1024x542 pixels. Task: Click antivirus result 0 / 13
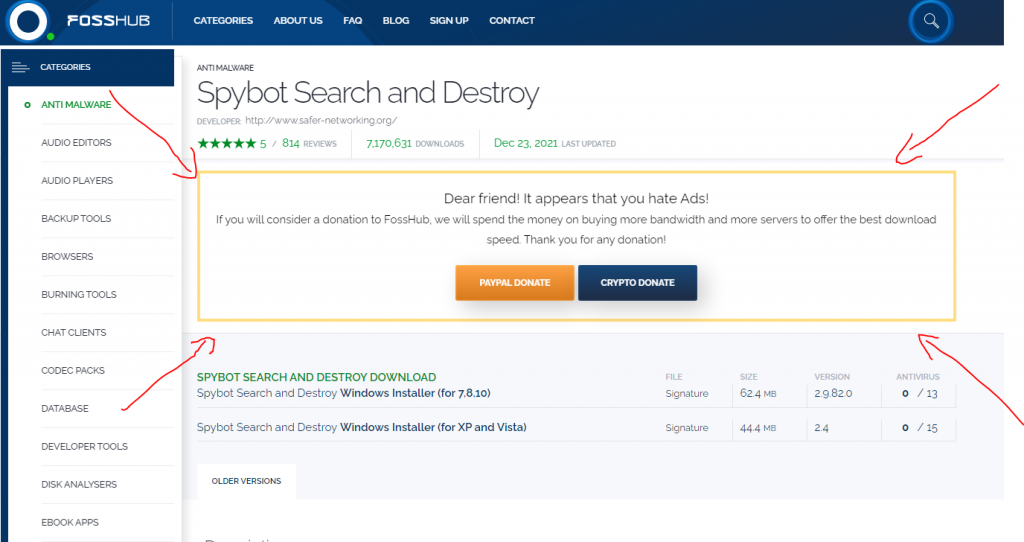coord(920,394)
